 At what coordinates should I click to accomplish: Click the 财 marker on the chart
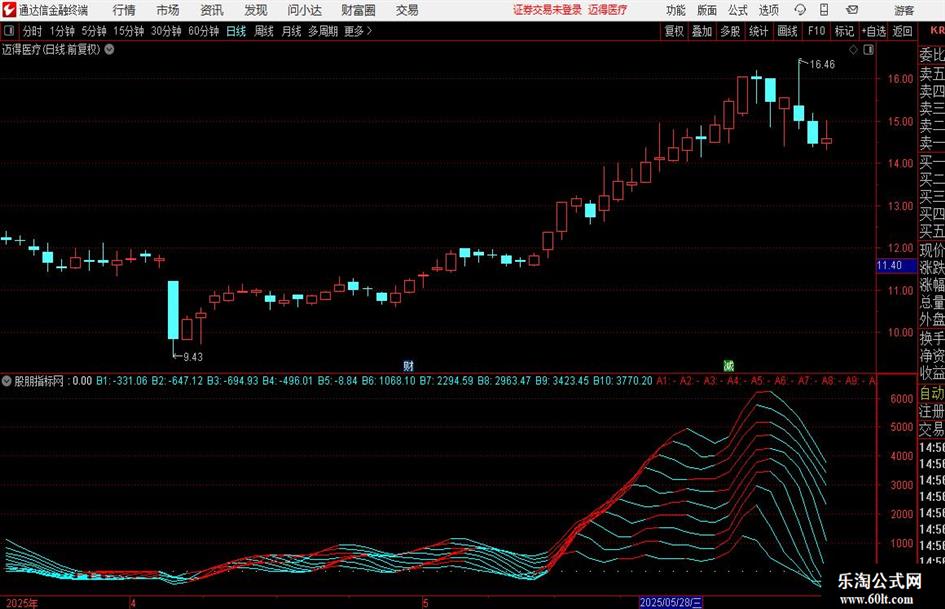point(408,365)
